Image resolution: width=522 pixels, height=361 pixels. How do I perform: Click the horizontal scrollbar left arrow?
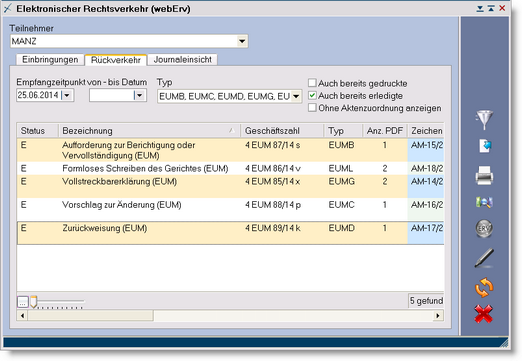(x=22, y=315)
